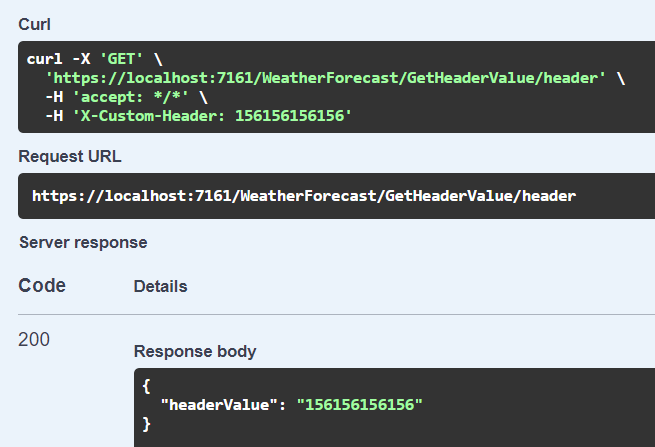Viewport: 655px width, 447px height.
Task: Click the opening brace of response JSON
Action: coord(146,386)
